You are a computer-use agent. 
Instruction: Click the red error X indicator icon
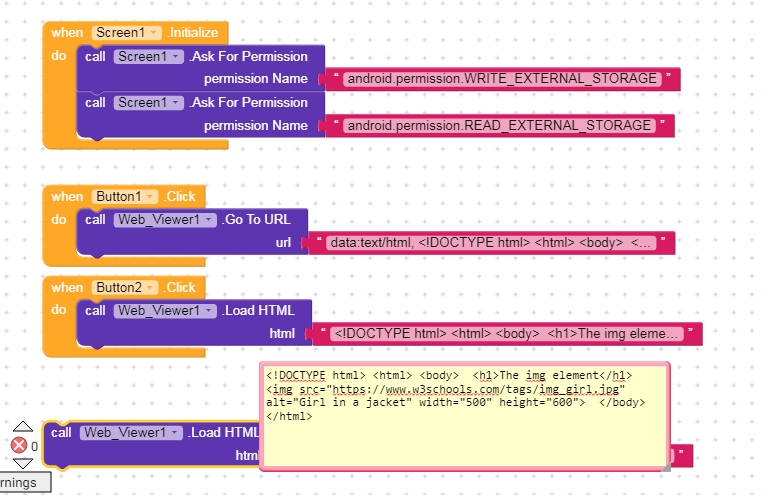(x=19, y=446)
